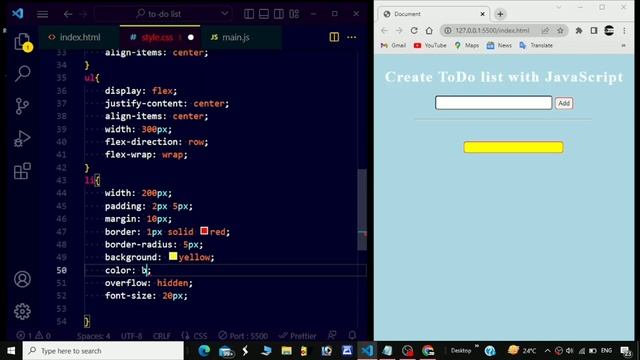Open Chrome profile avatar
This screenshot has width=640, height=360.
tap(609, 31)
